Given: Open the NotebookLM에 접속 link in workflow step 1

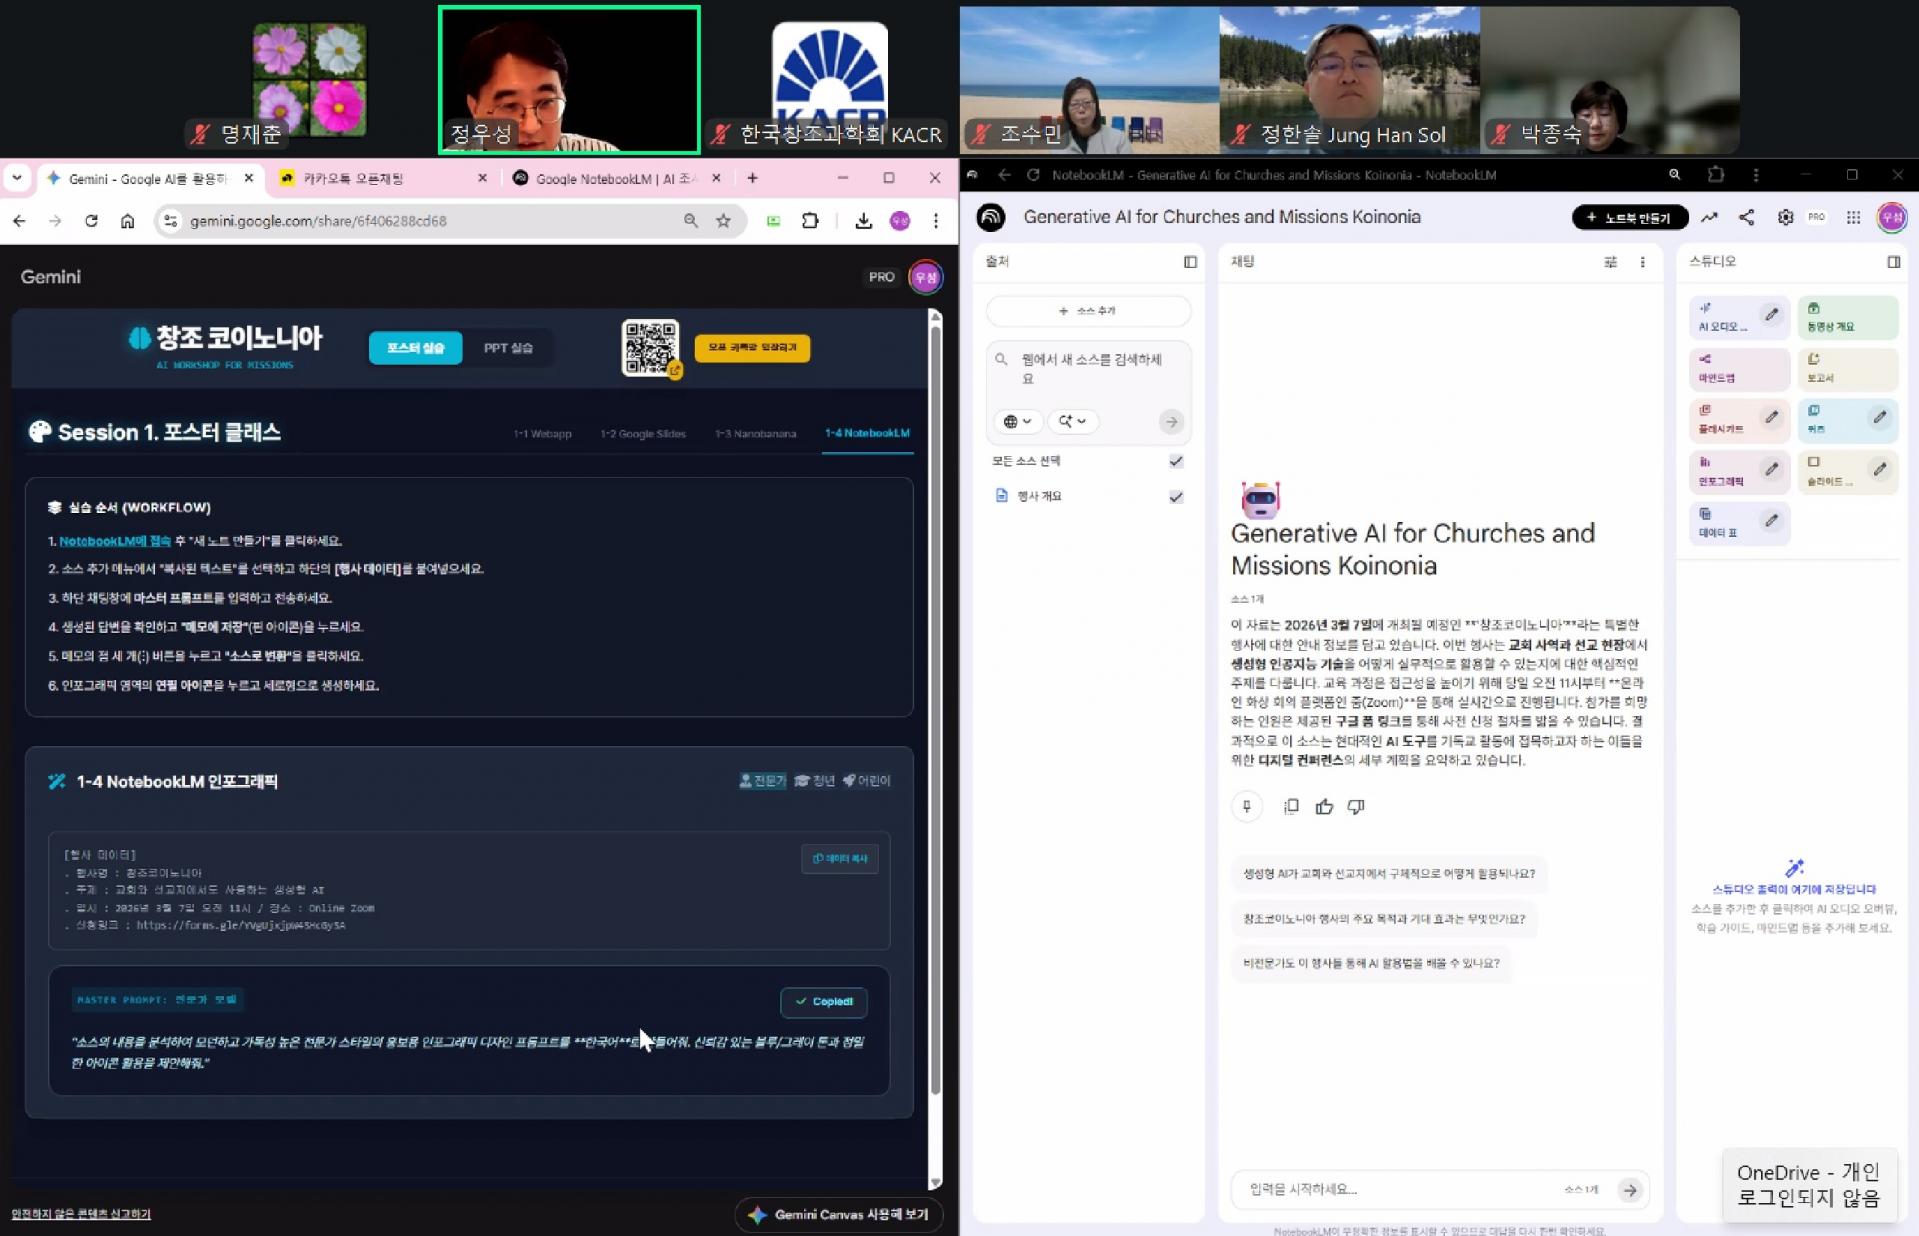Looking at the screenshot, I should pyautogui.click(x=115, y=541).
